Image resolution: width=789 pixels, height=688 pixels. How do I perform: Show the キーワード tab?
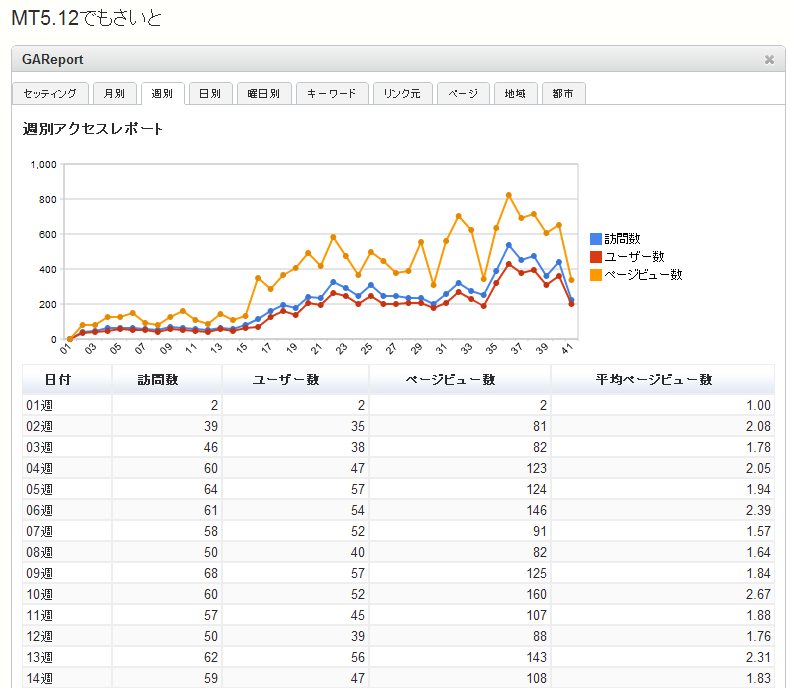tap(332, 94)
